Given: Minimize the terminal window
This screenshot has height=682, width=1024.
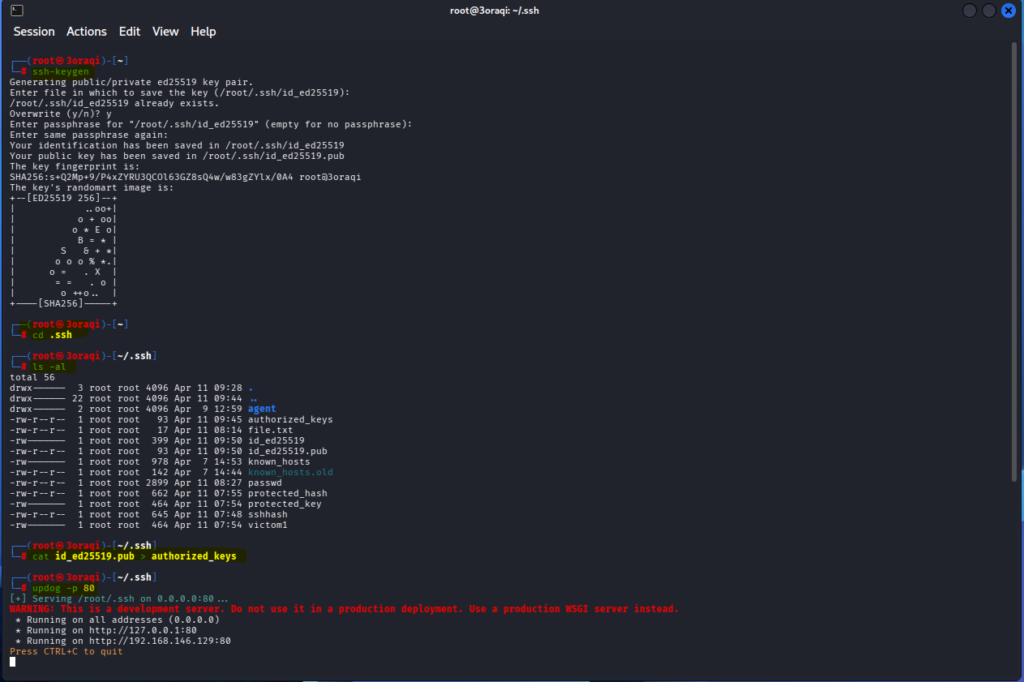Looking at the screenshot, I should pos(969,10).
